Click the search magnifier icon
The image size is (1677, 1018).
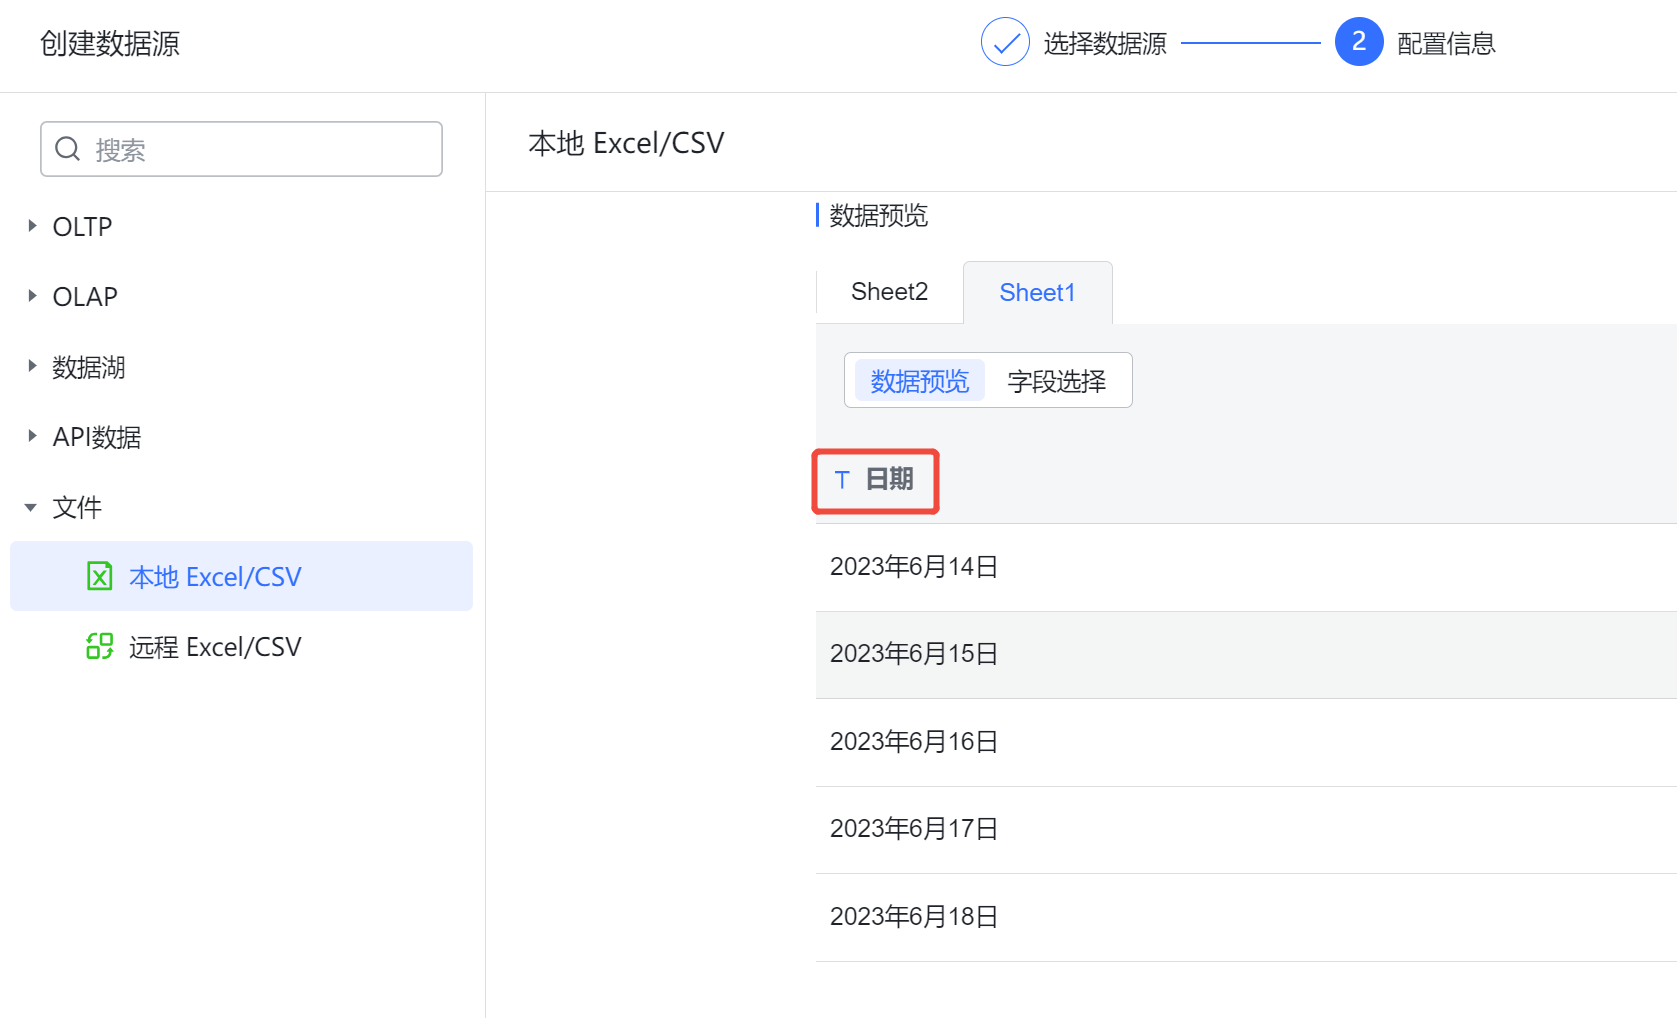click(67, 149)
